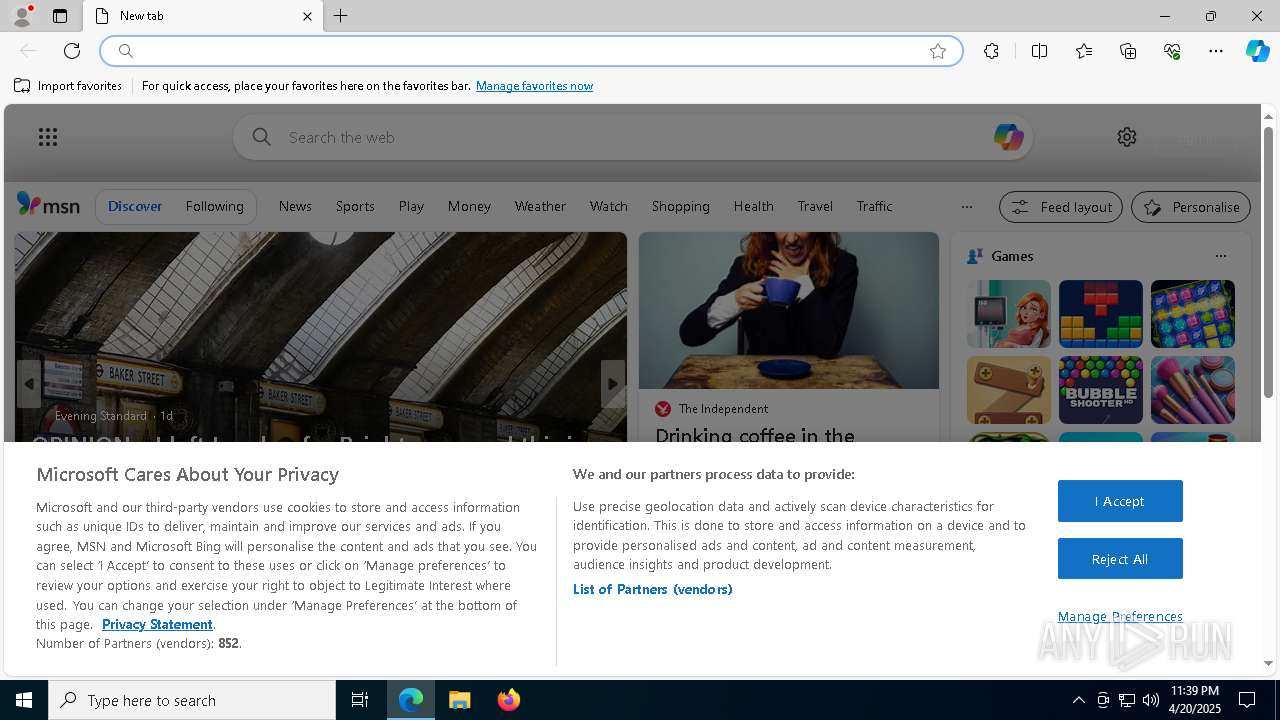Open the Privacy Statement link
This screenshot has height=720, width=1280.
click(x=157, y=624)
